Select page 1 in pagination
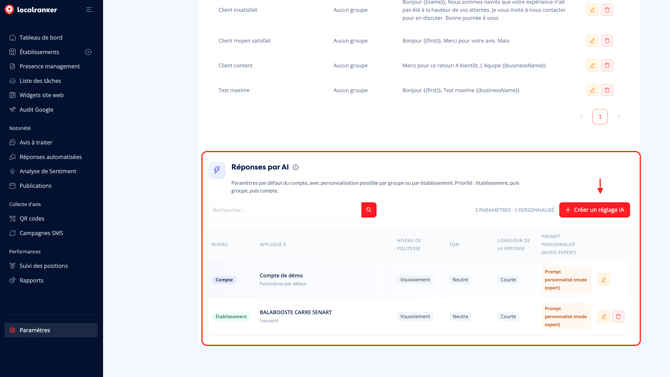The width and height of the screenshot is (670, 377). click(600, 117)
